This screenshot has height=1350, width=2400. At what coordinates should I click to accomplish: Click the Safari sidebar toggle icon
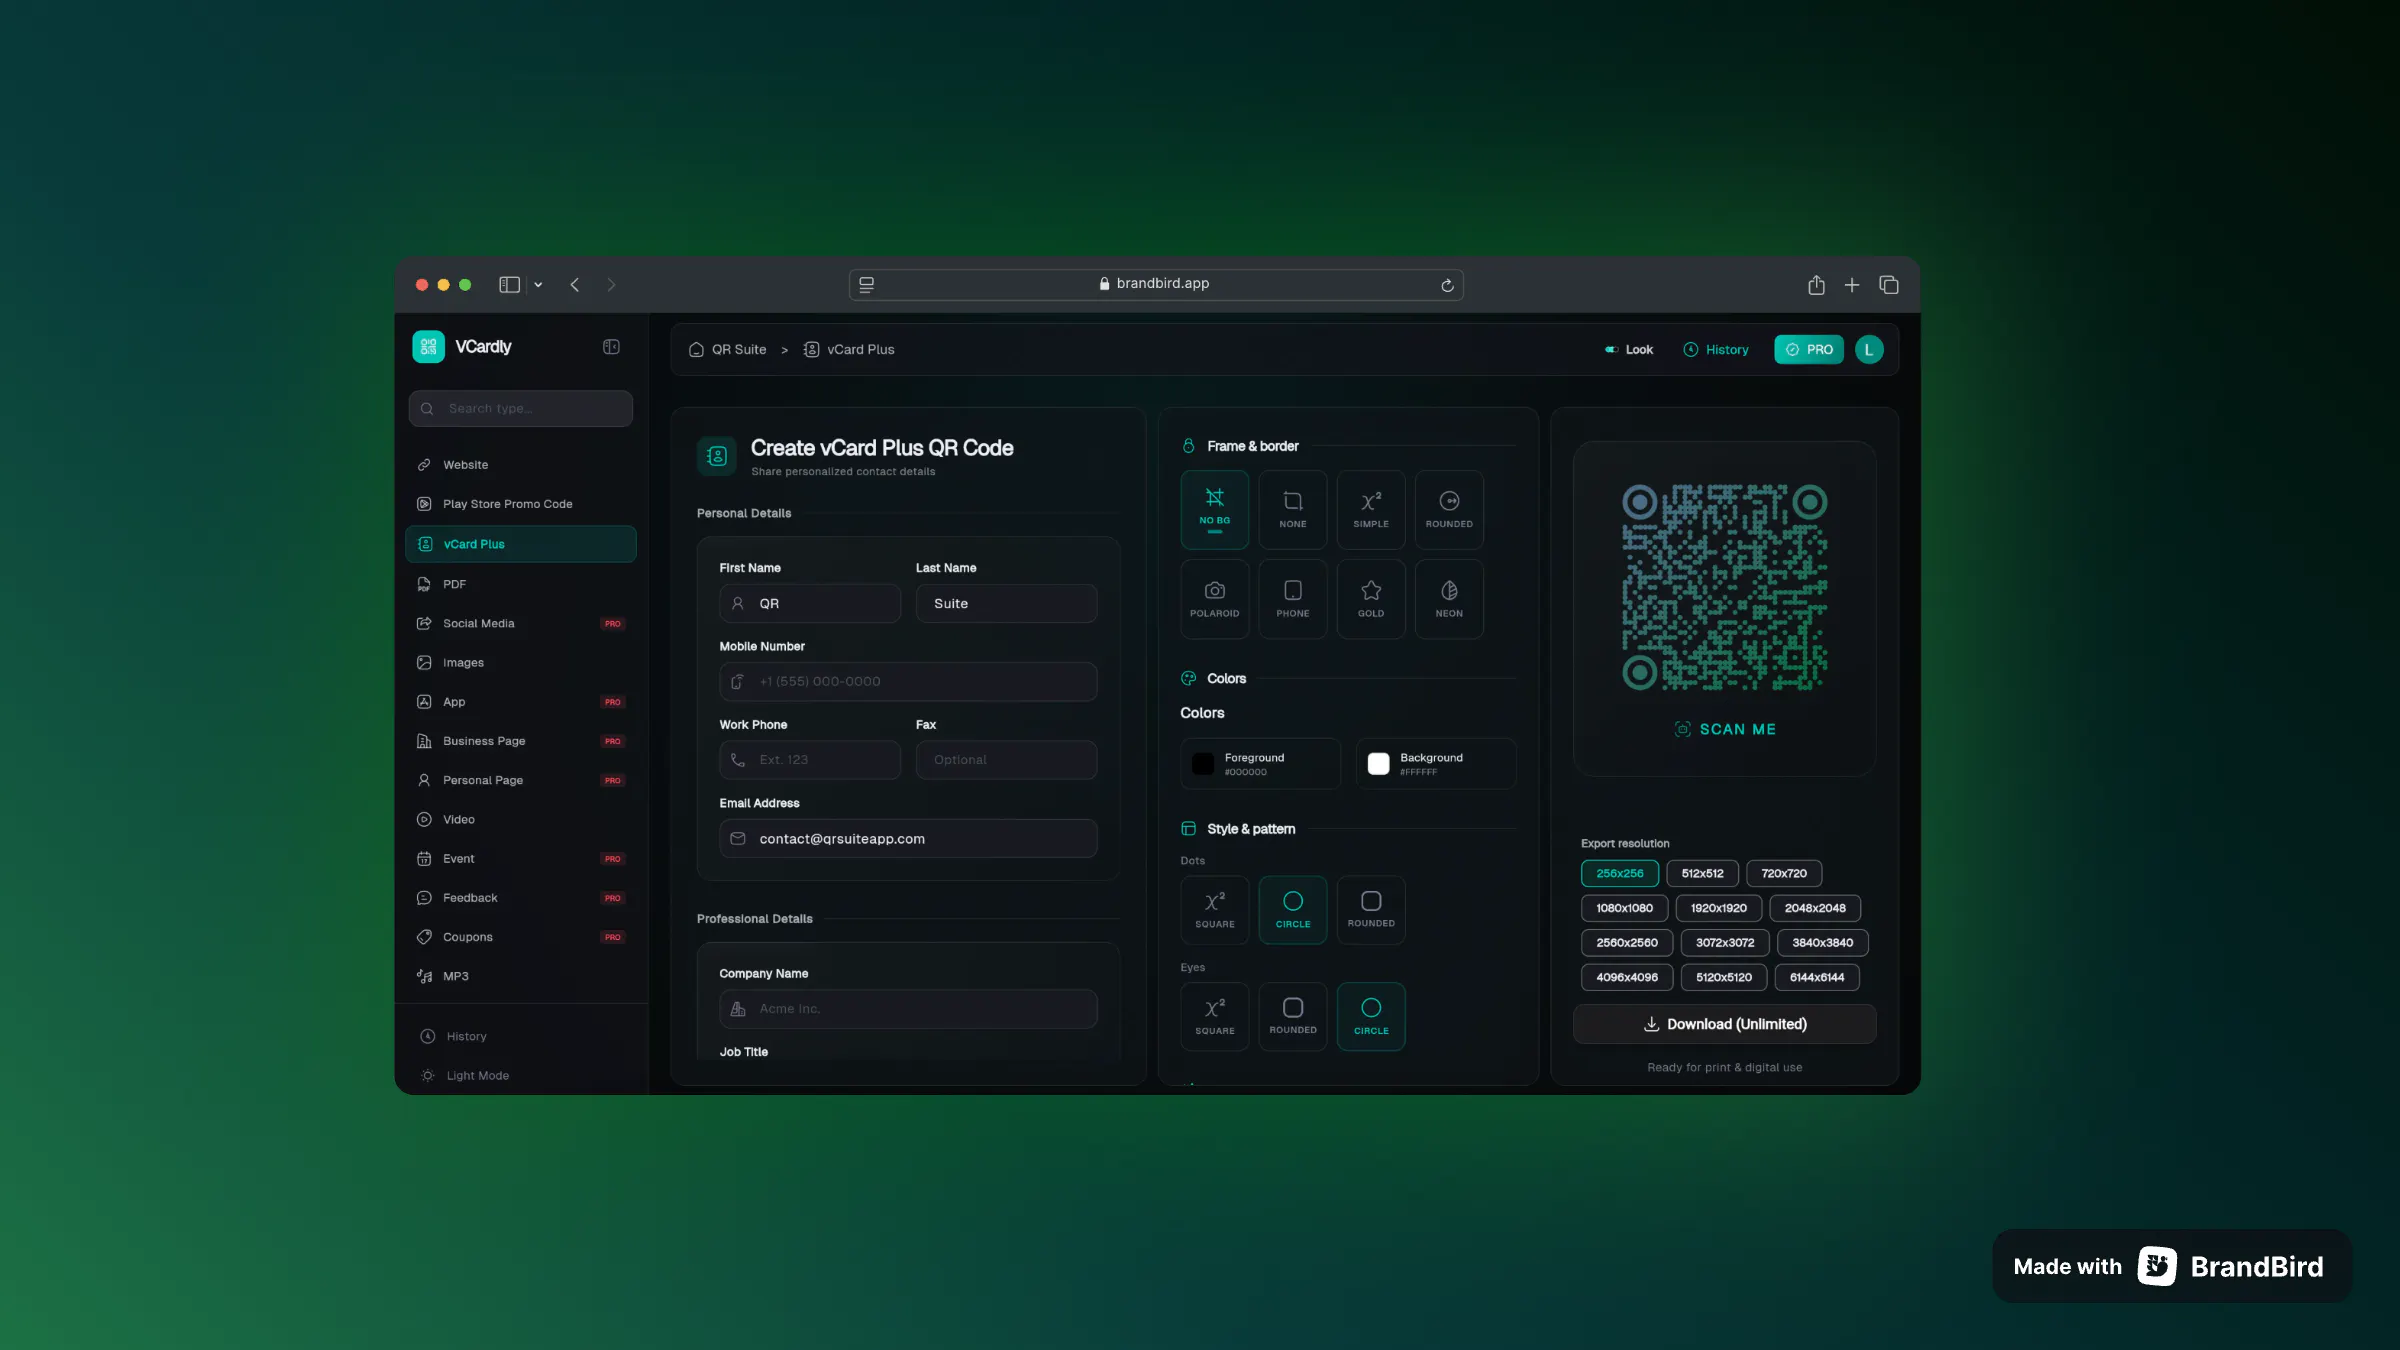(509, 285)
